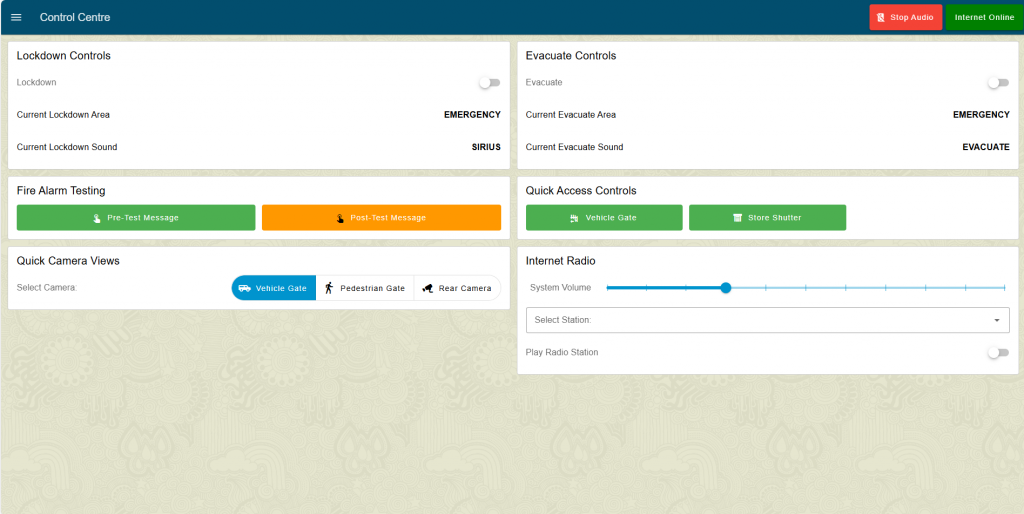Click the hand icon on Pre-Test Message

pyautogui.click(x=97, y=218)
